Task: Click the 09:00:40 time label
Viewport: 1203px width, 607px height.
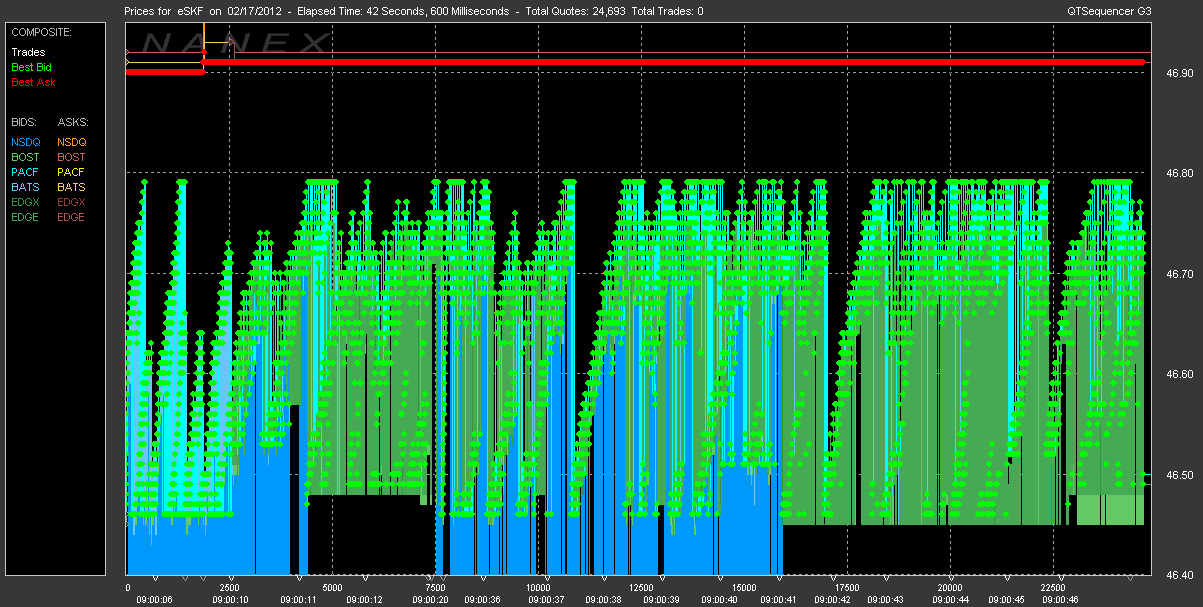Action: (719, 600)
